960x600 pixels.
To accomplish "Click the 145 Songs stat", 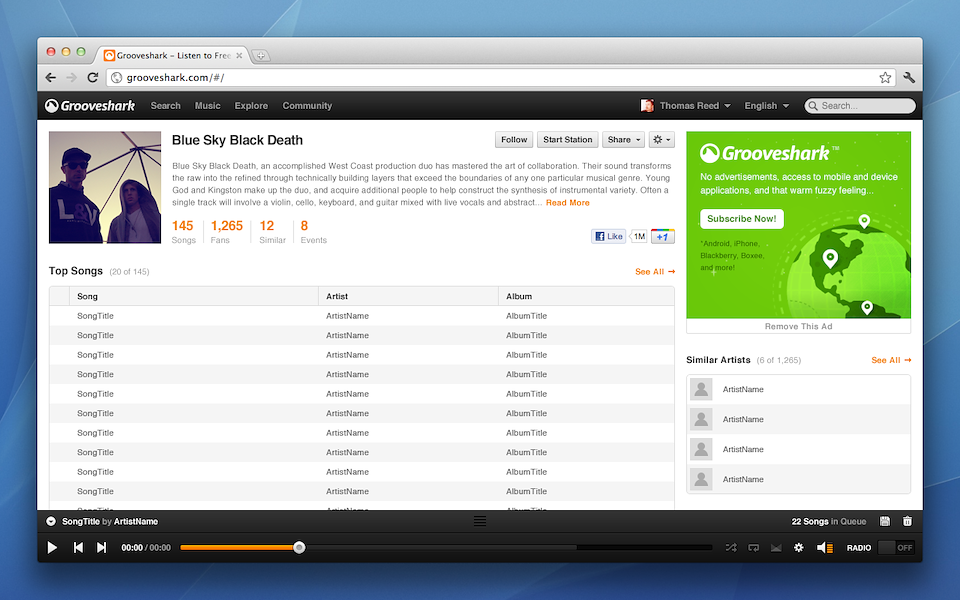I will (183, 231).
